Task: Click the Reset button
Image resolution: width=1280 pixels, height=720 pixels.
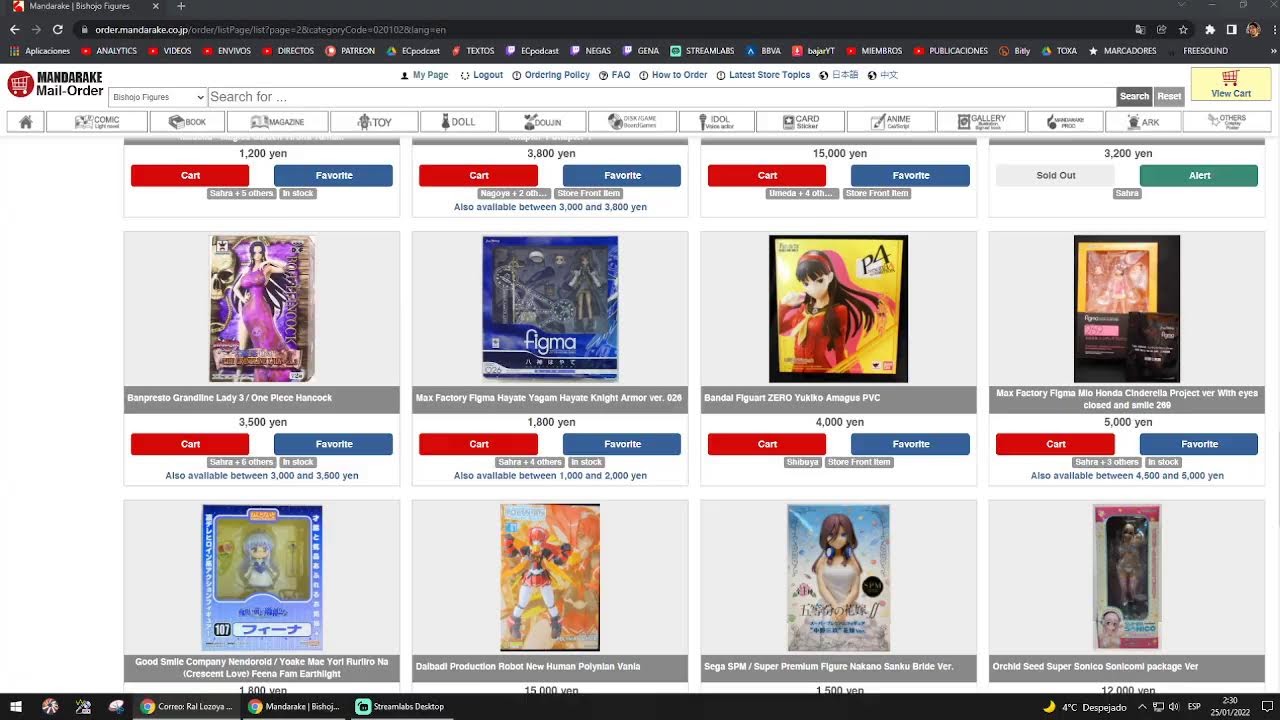Action: coord(1169,97)
